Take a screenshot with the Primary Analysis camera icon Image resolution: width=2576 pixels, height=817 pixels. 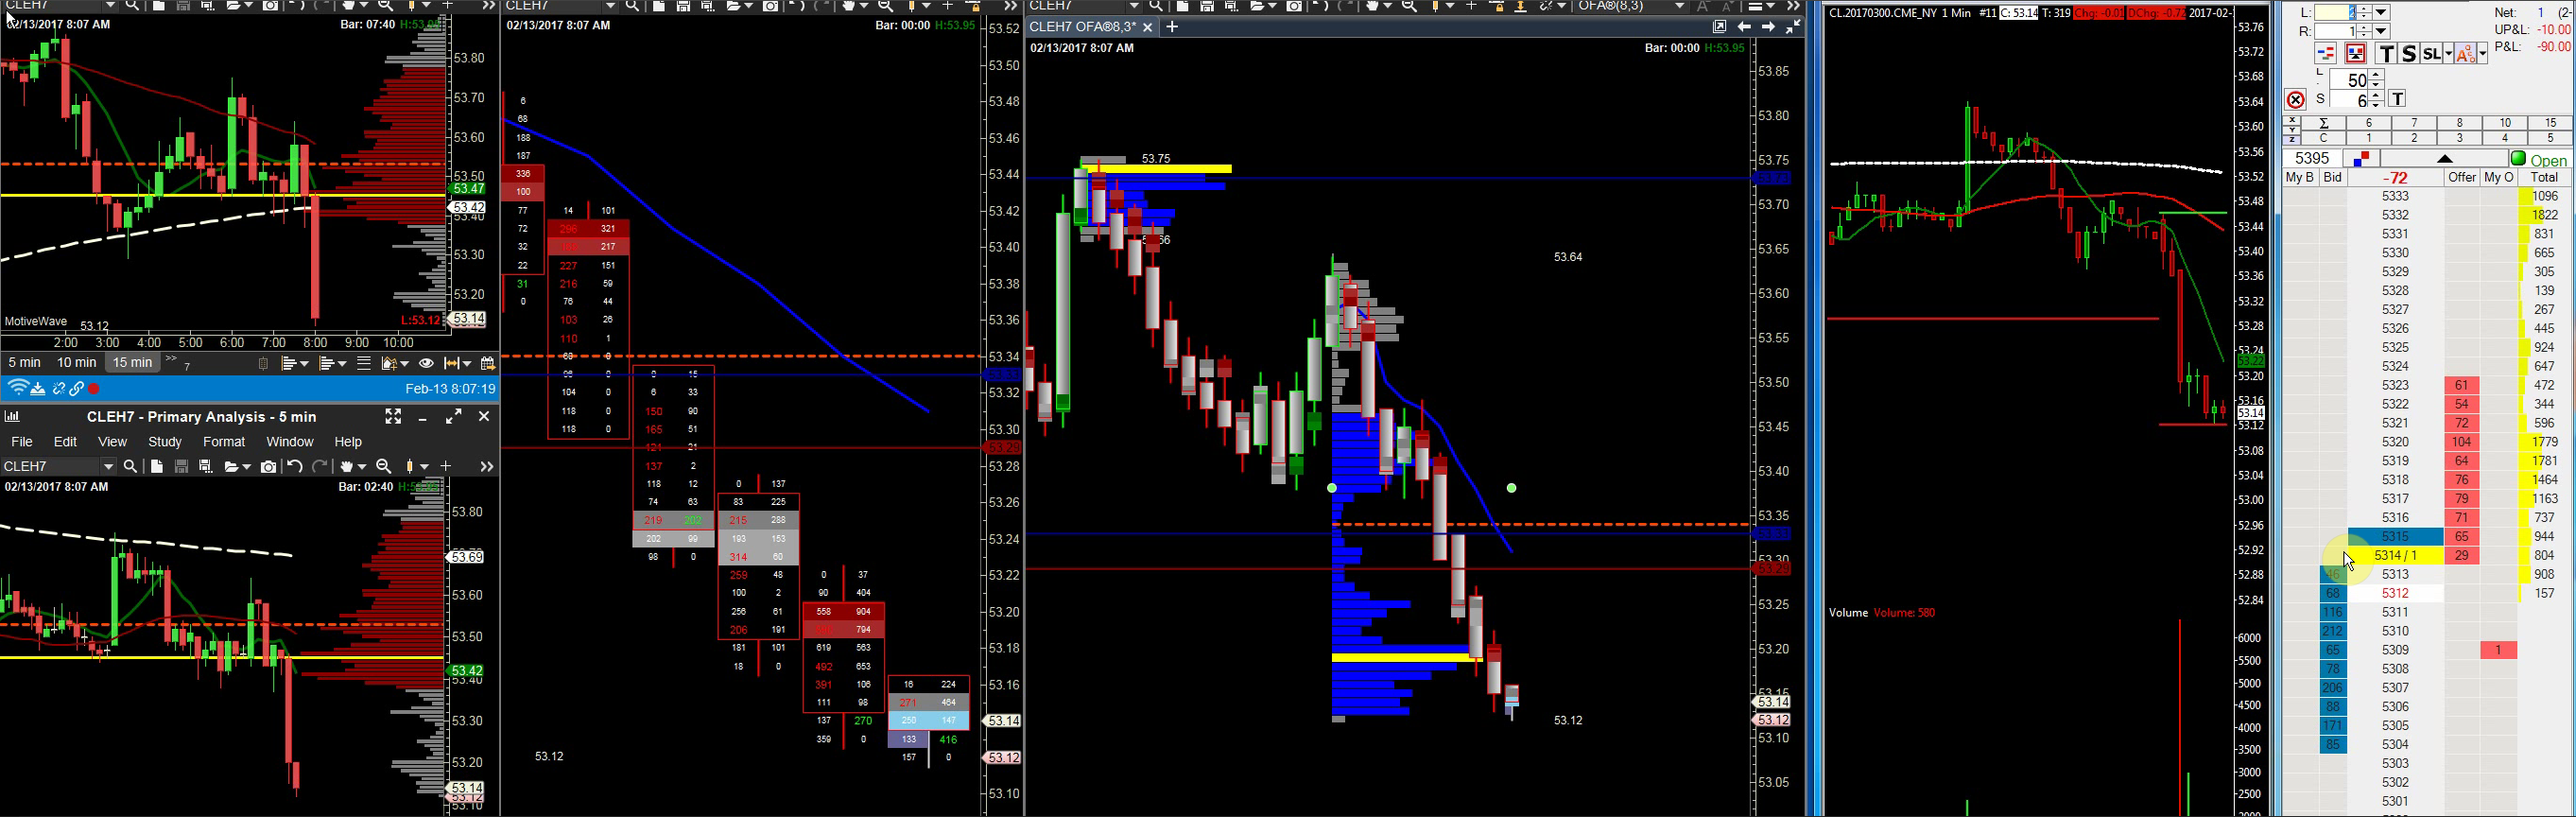pos(268,466)
